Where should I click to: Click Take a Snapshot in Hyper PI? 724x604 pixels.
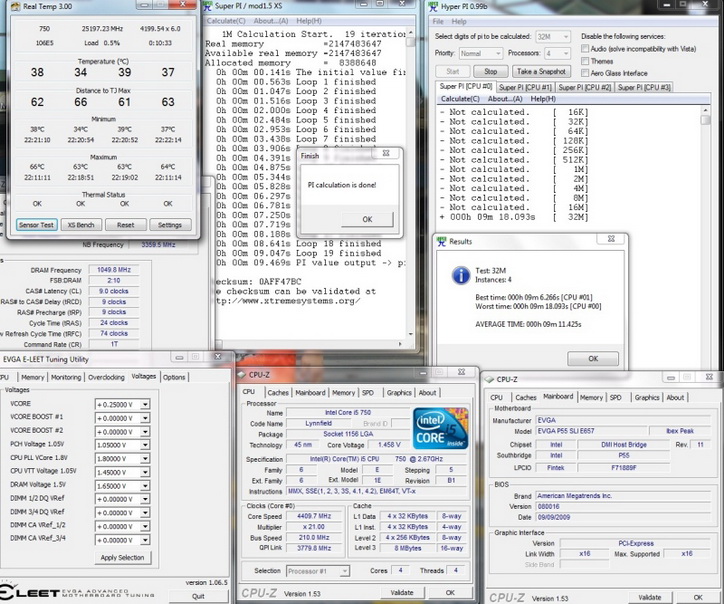pyautogui.click(x=541, y=72)
